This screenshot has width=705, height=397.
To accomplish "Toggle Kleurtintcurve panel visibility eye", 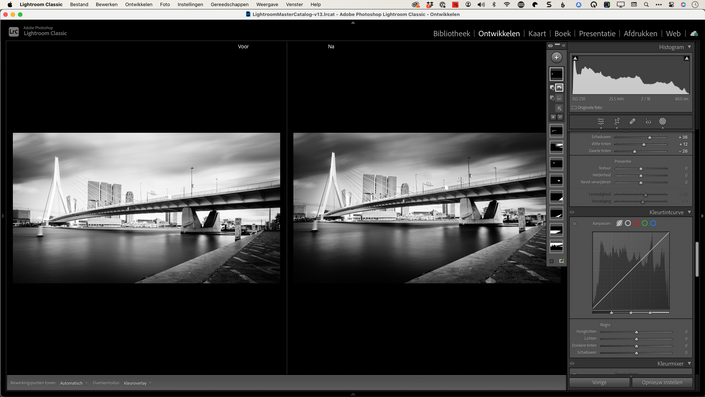I will pos(572,212).
